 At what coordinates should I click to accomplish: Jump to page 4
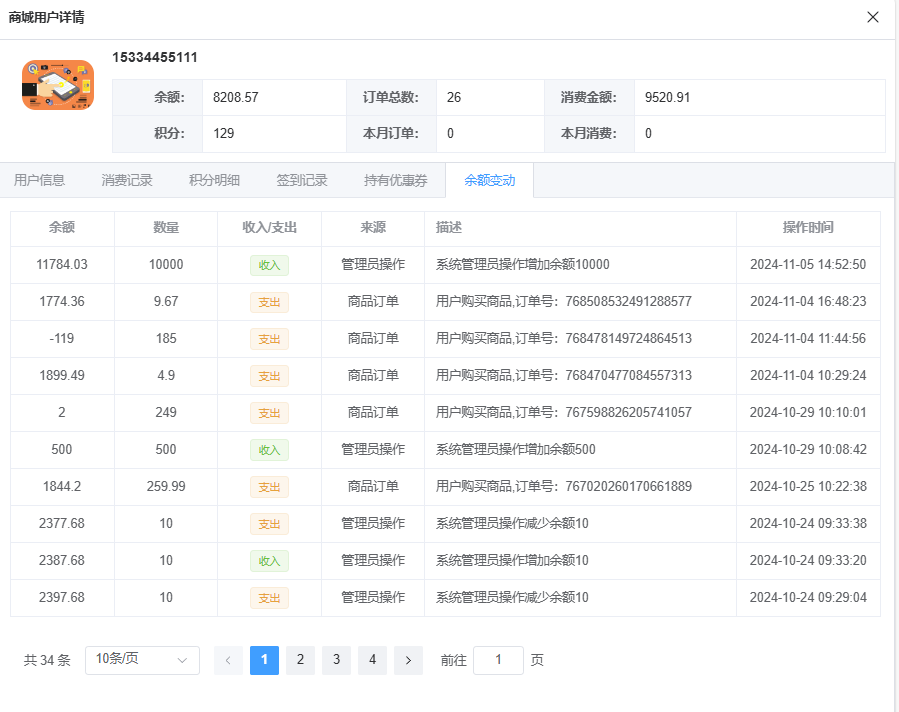click(x=372, y=660)
